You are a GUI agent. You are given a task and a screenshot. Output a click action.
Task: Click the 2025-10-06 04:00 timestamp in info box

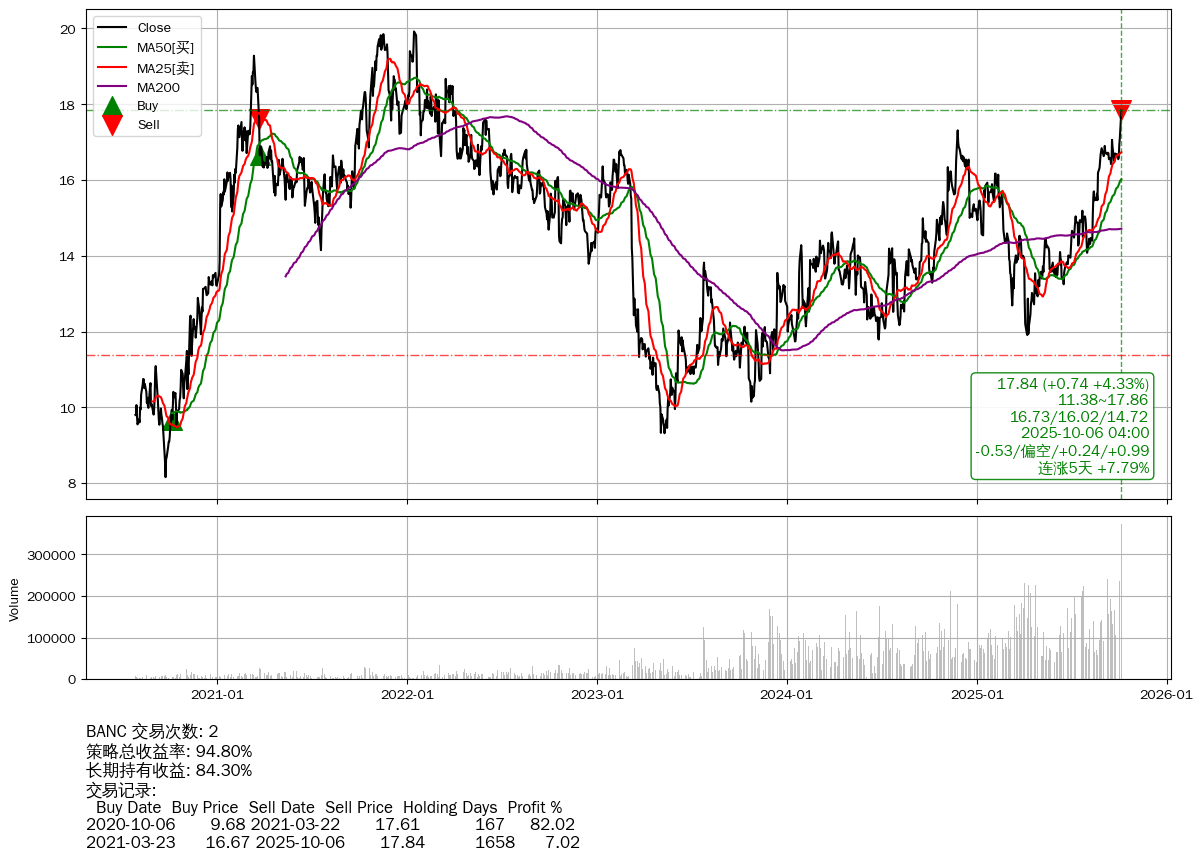click(x=1084, y=433)
